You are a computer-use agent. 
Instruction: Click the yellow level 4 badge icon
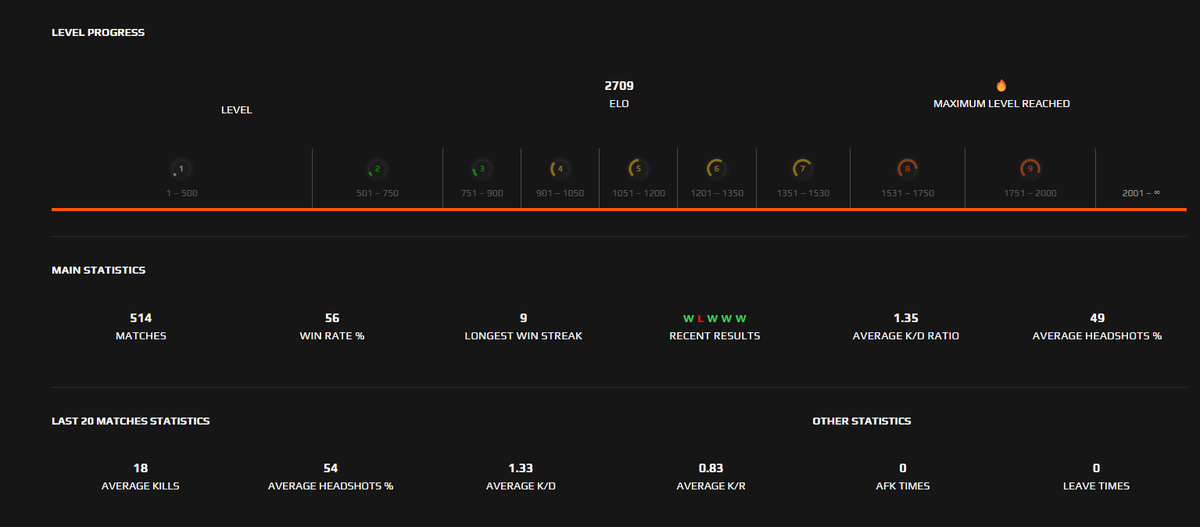coord(560,169)
